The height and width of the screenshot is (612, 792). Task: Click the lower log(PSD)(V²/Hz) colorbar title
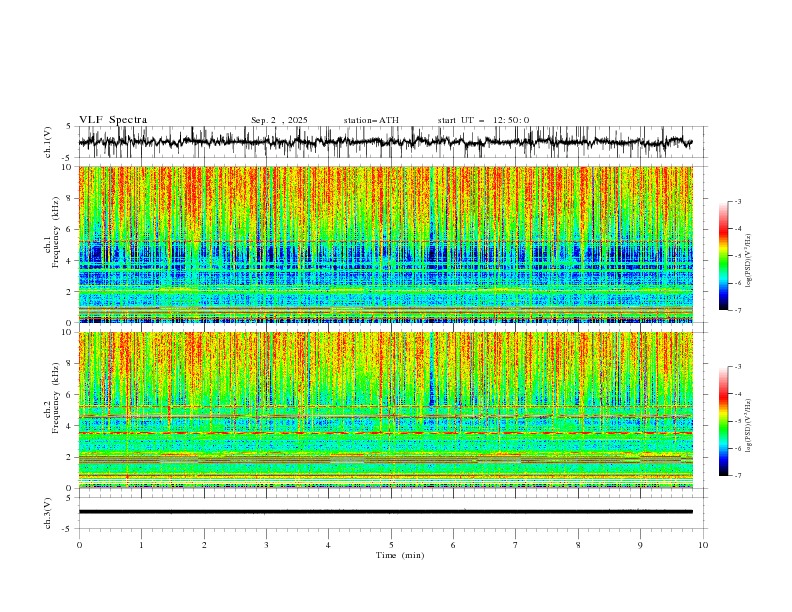tap(749, 425)
